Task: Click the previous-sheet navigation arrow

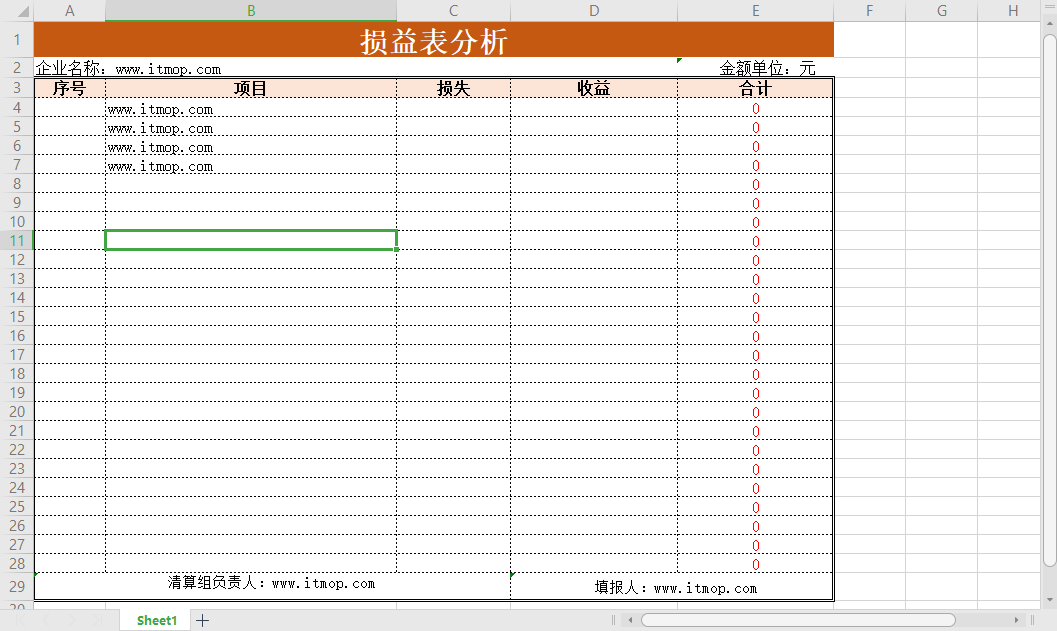Action: pos(47,620)
